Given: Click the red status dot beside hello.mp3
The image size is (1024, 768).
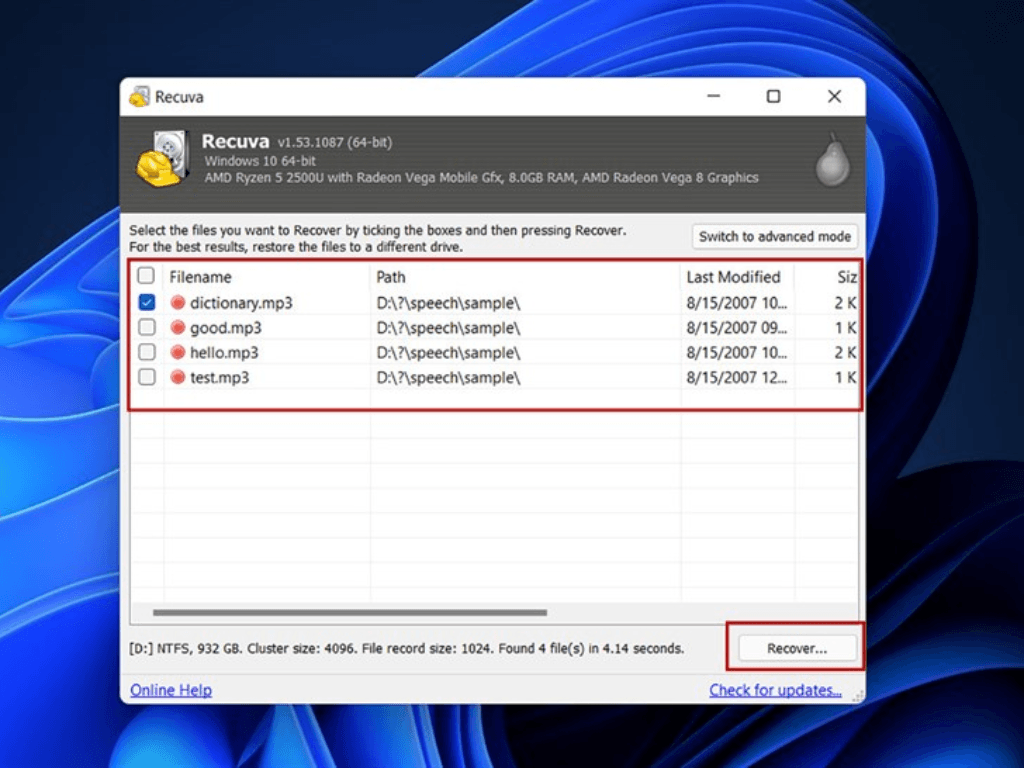Looking at the screenshot, I should pos(178,353).
